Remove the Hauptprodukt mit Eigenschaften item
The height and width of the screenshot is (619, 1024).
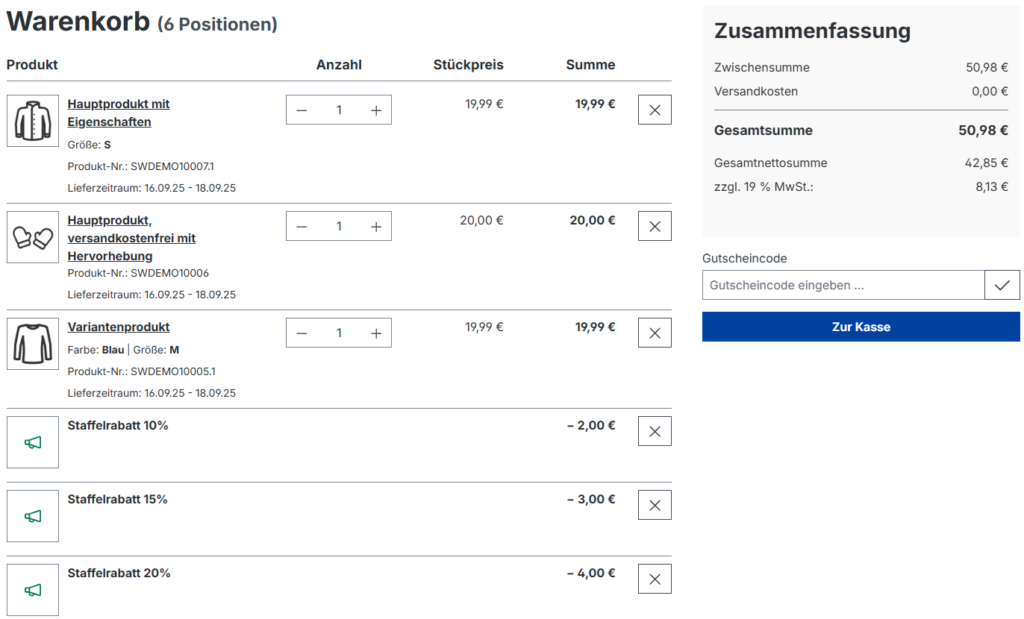(x=654, y=110)
